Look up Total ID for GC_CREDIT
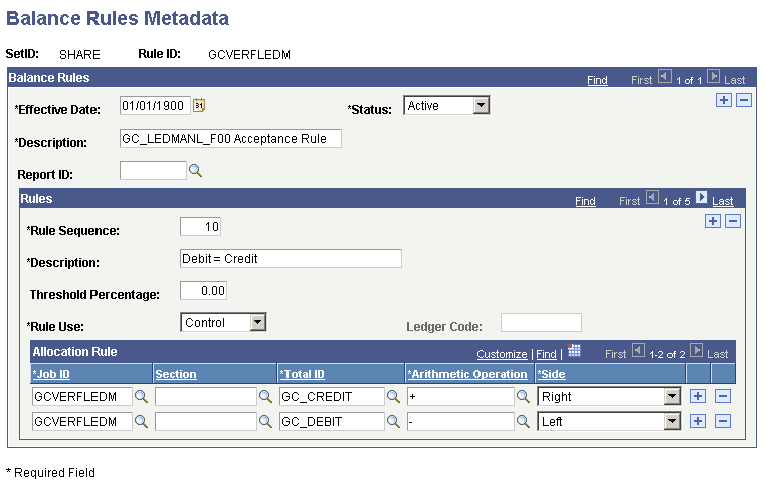This screenshot has height=488, width=766. pyautogui.click(x=393, y=396)
